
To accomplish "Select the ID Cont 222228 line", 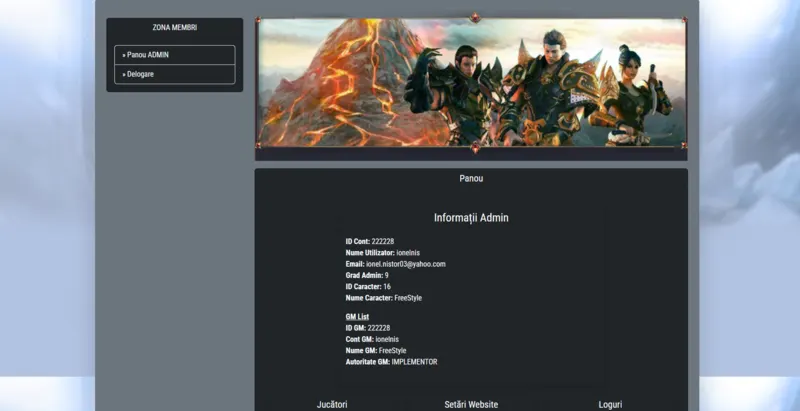I will pos(370,241).
